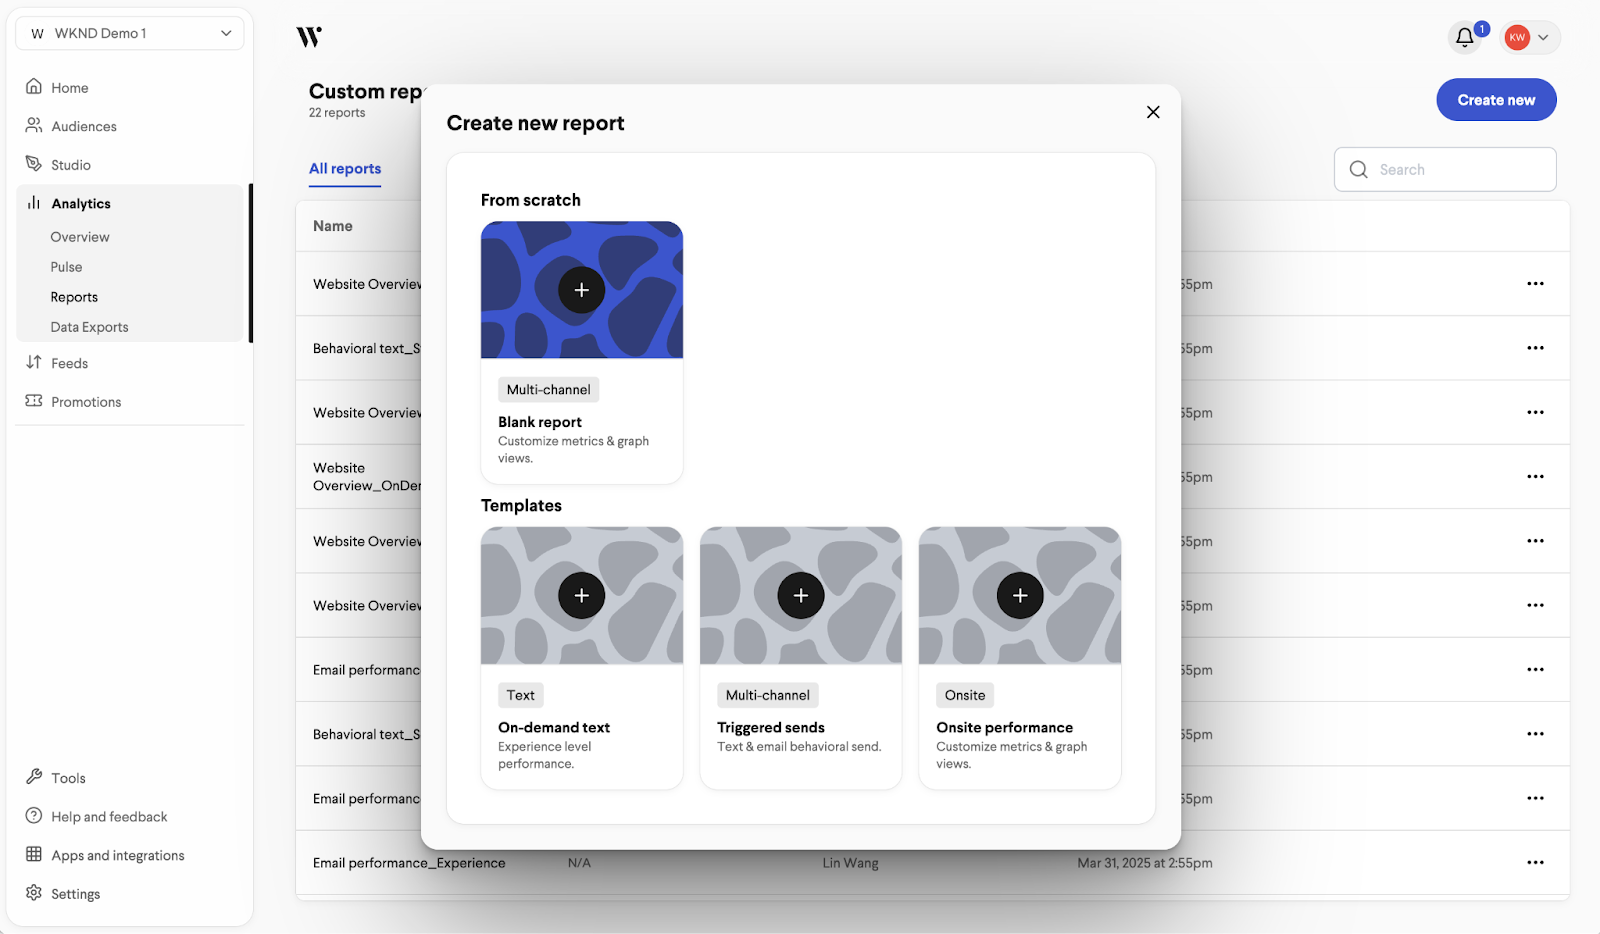Select Data Exports in Analytics submenu
The height and width of the screenshot is (934, 1600).
[89, 327]
